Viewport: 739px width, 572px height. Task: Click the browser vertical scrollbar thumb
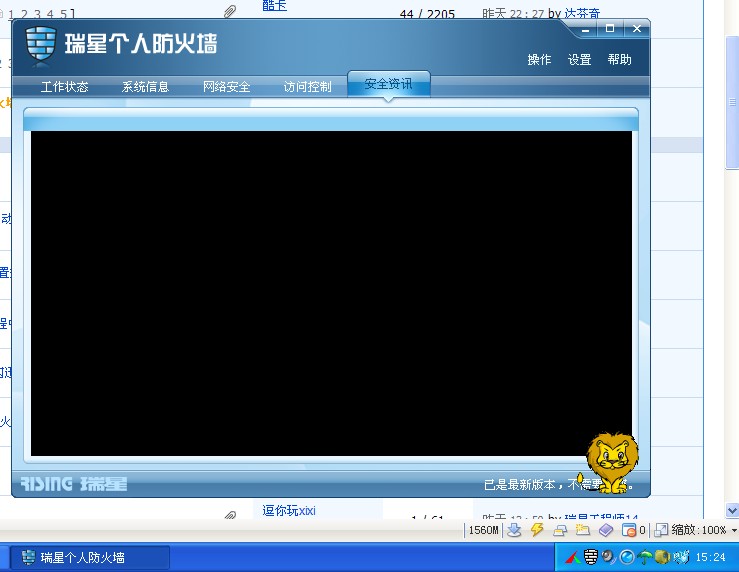732,101
